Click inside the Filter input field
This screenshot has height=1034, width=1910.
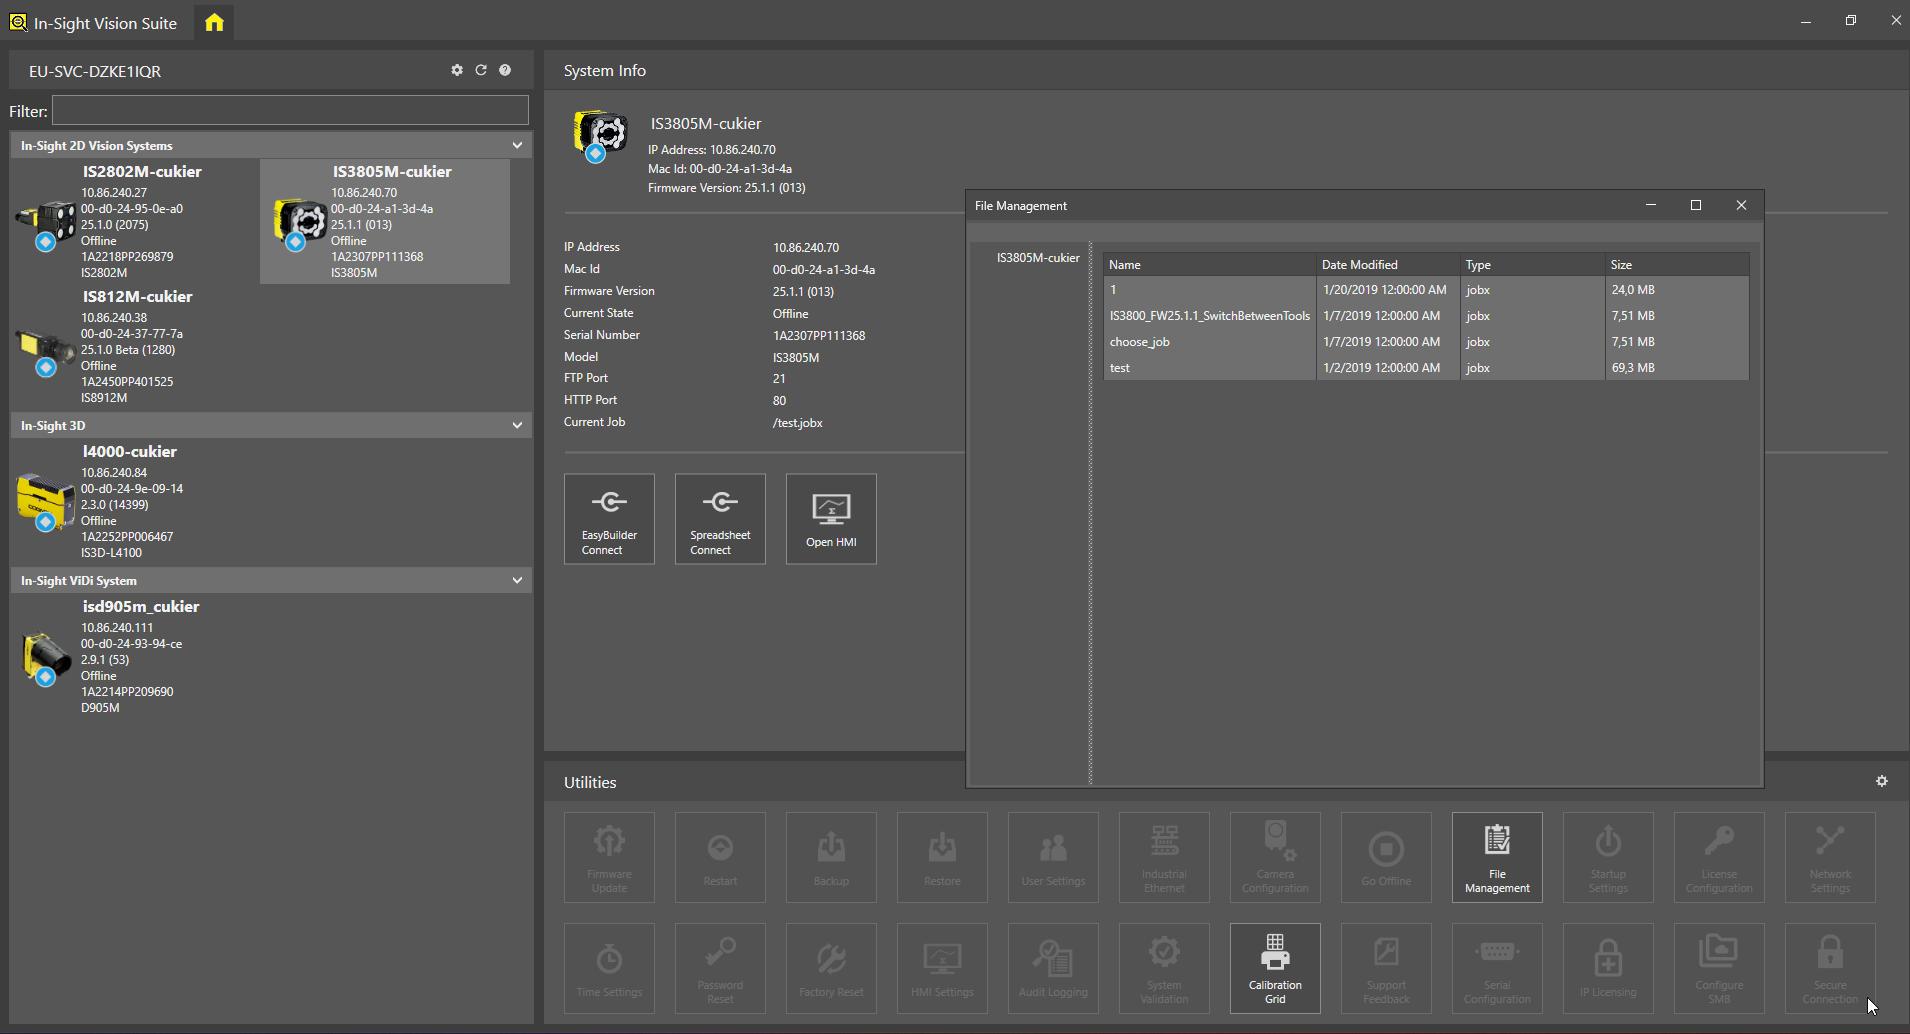289,110
